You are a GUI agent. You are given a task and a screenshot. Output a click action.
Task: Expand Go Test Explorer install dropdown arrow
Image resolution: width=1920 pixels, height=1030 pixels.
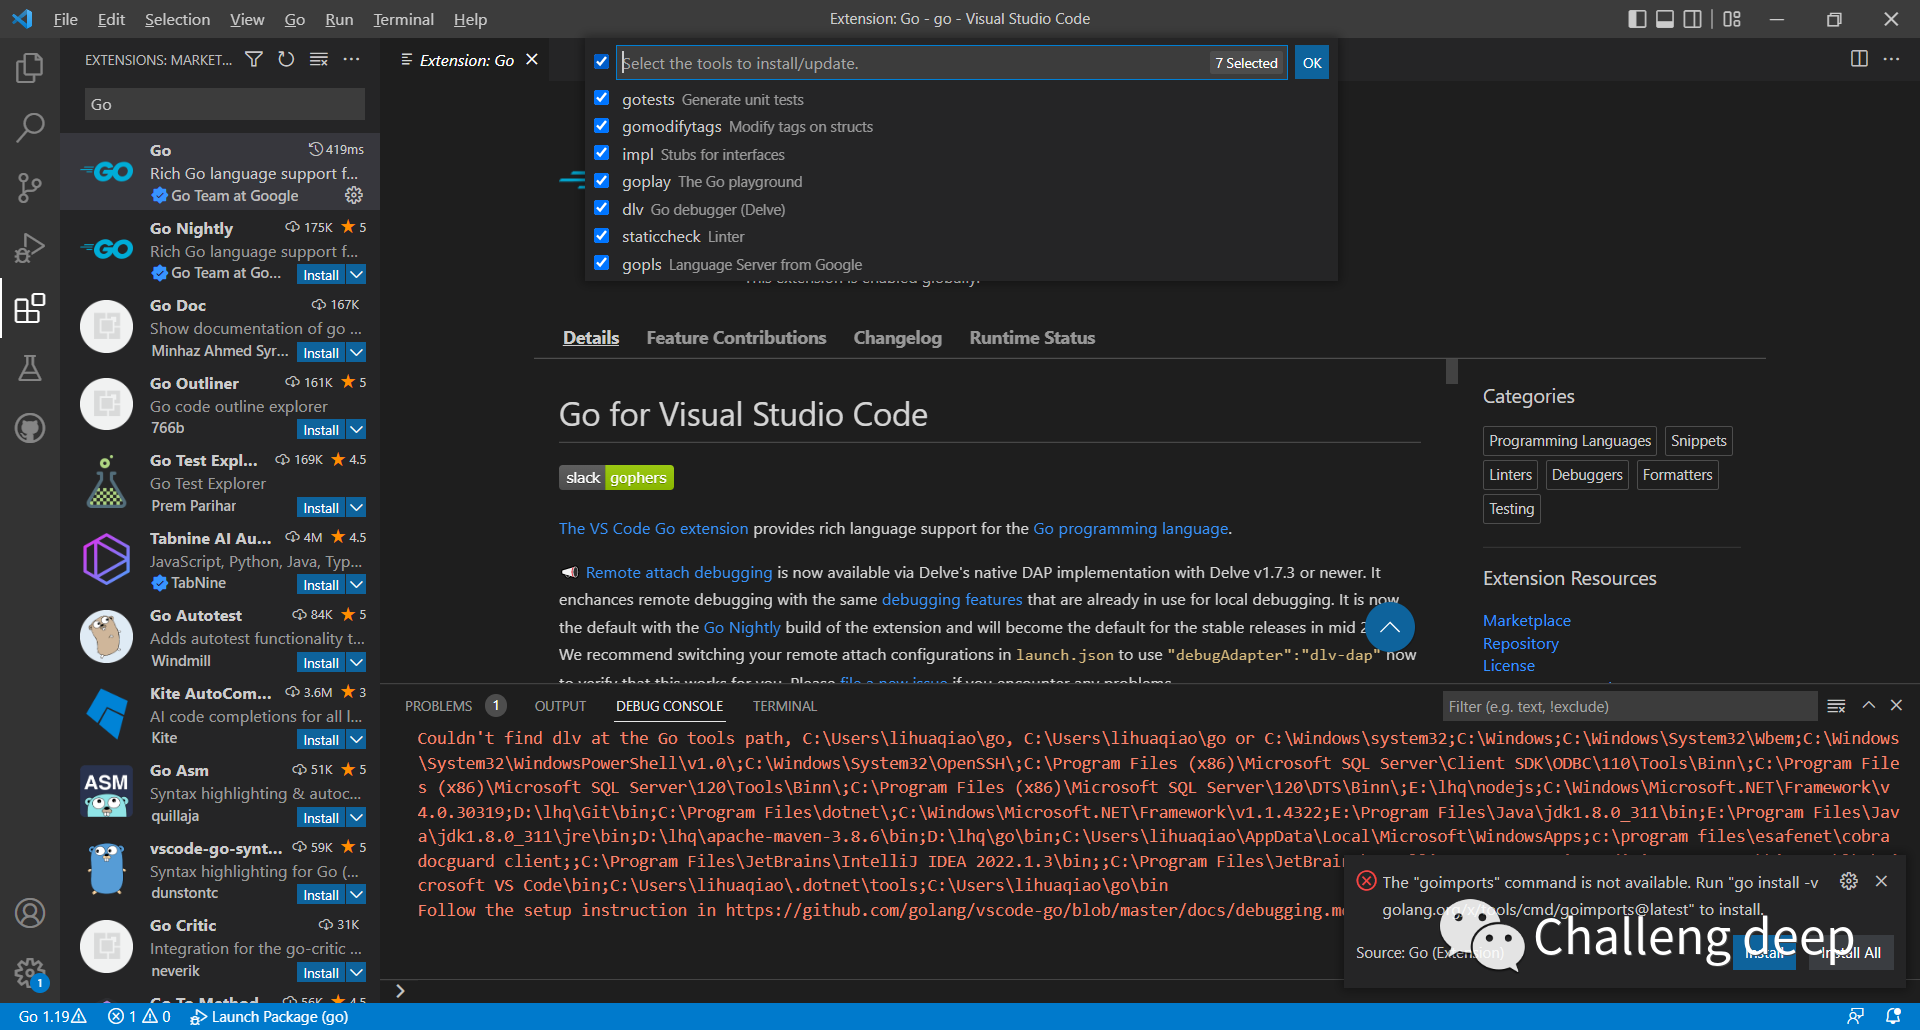click(357, 507)
